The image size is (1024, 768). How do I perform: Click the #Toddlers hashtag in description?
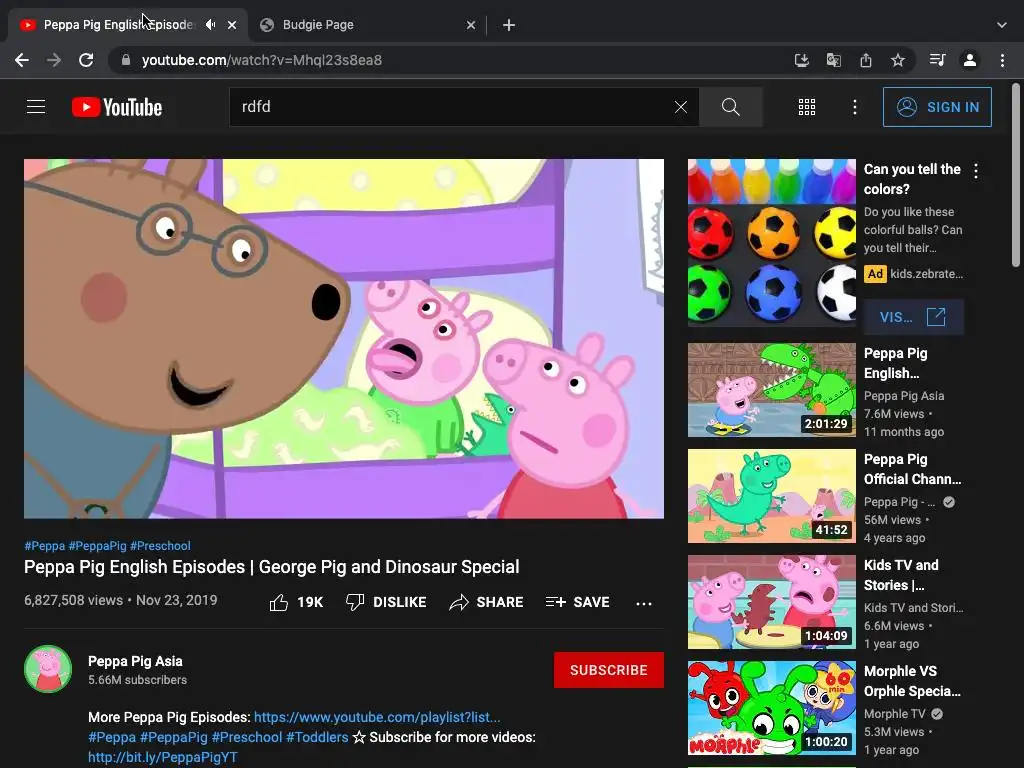317,737
